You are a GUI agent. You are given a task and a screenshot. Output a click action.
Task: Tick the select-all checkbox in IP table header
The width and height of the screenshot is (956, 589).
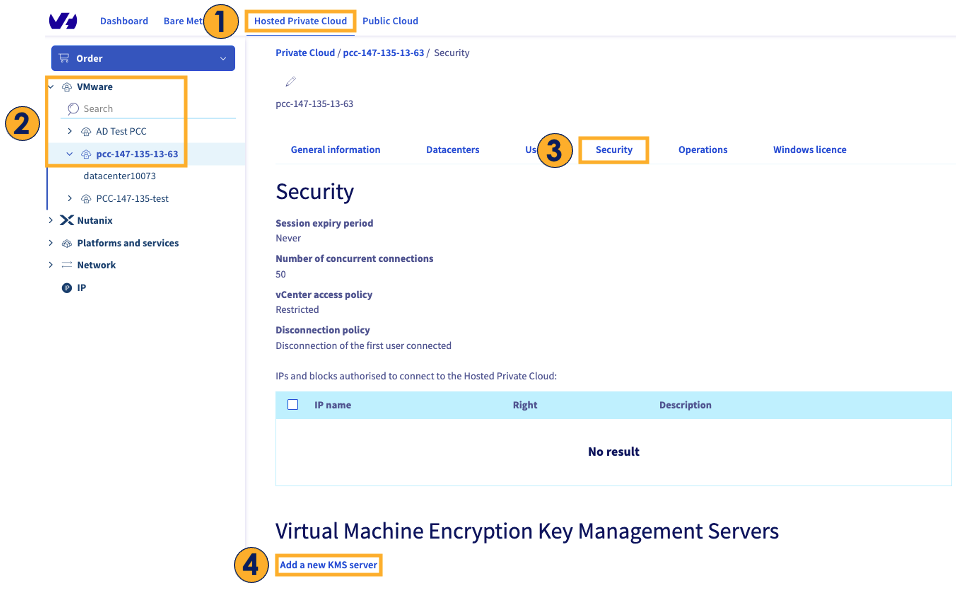coord(293,405)
